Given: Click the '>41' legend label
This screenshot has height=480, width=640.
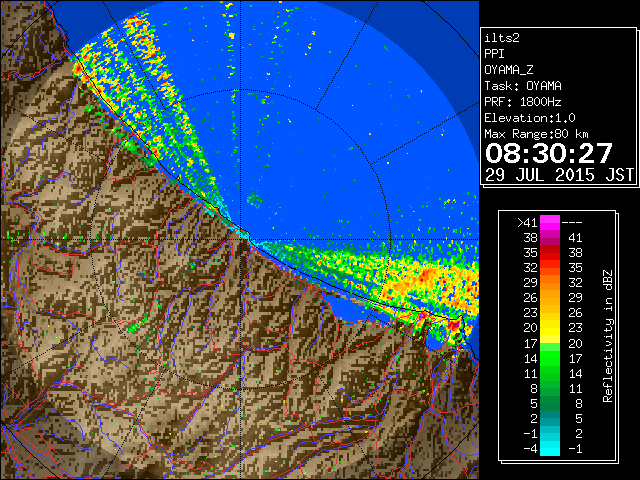Looking at the screenshot, I should pos(527,223).
